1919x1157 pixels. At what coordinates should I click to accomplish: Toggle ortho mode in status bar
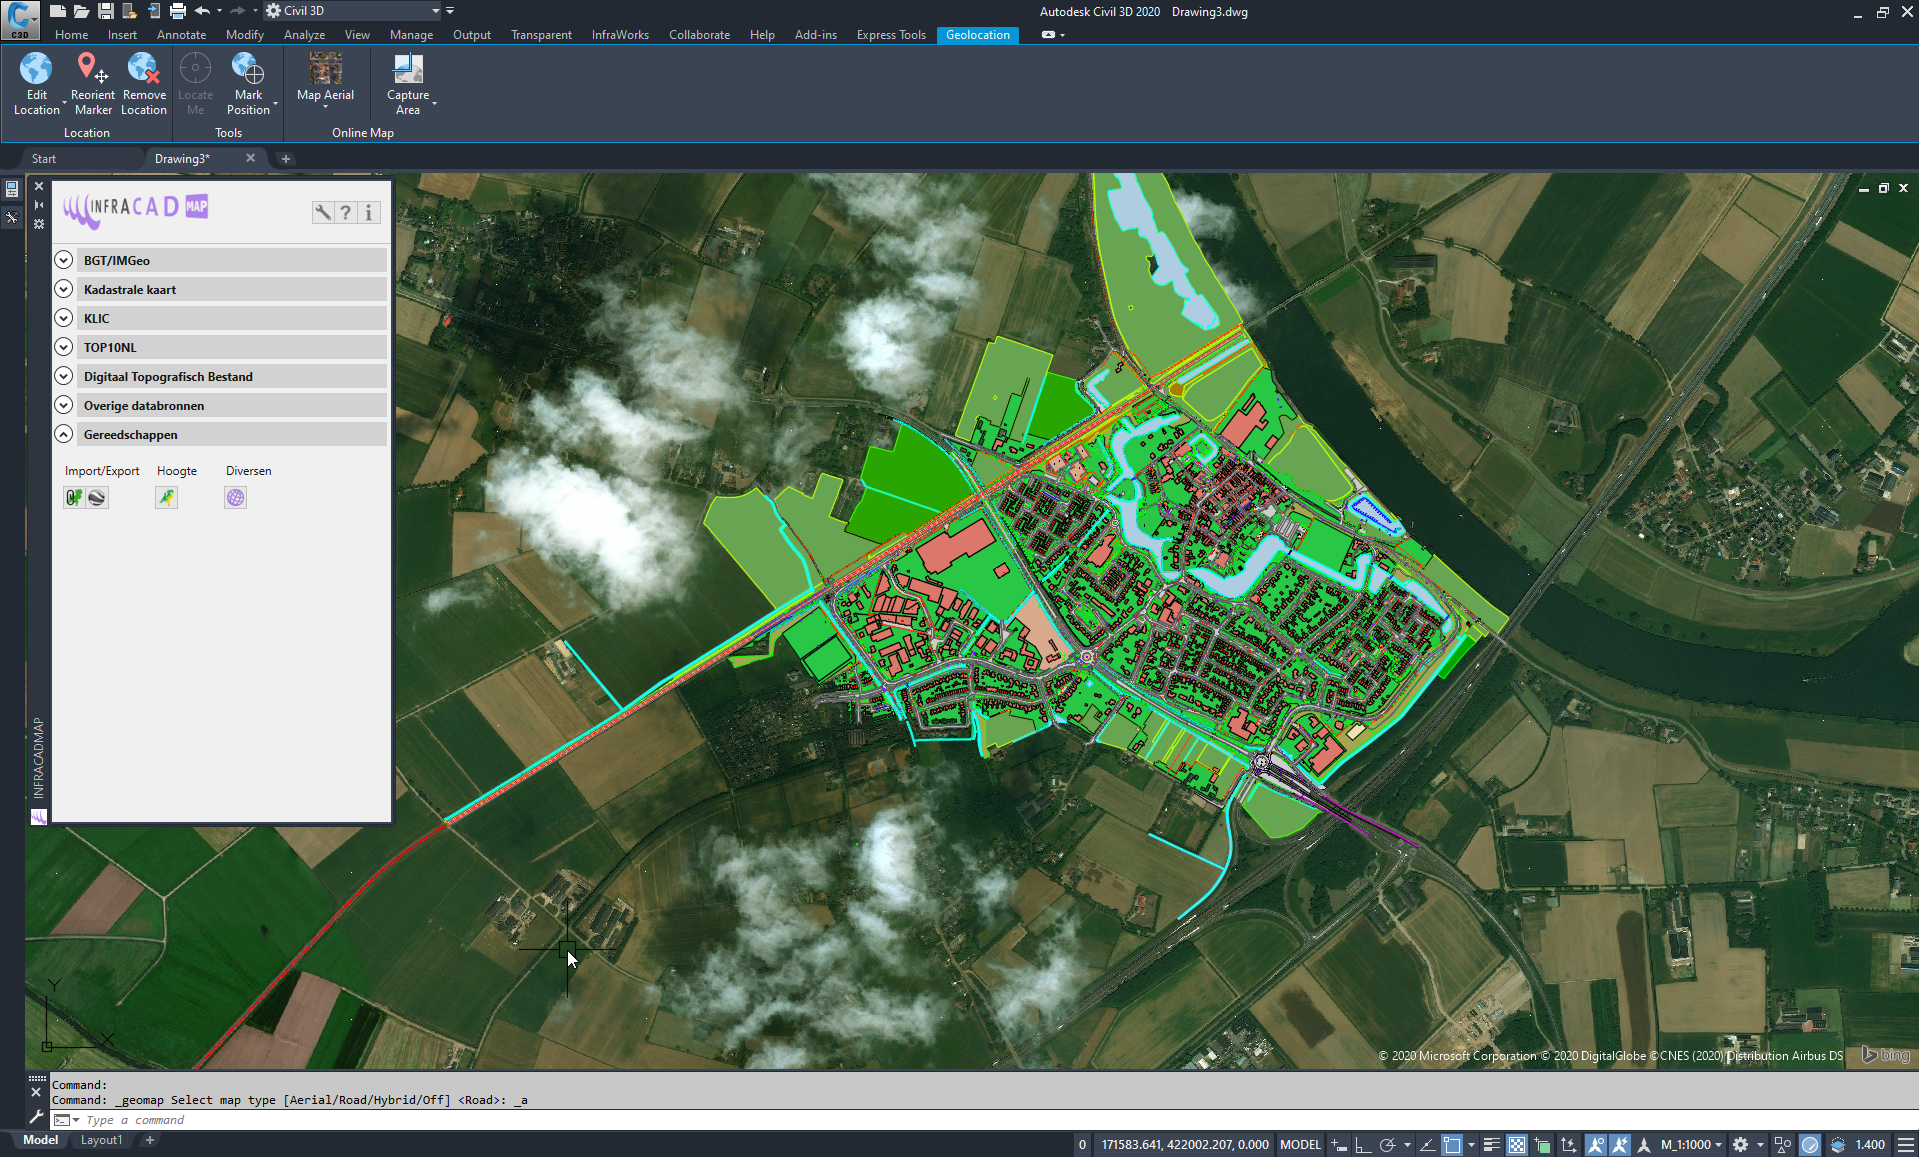pyautogui.click(x=1362, y=1145)
